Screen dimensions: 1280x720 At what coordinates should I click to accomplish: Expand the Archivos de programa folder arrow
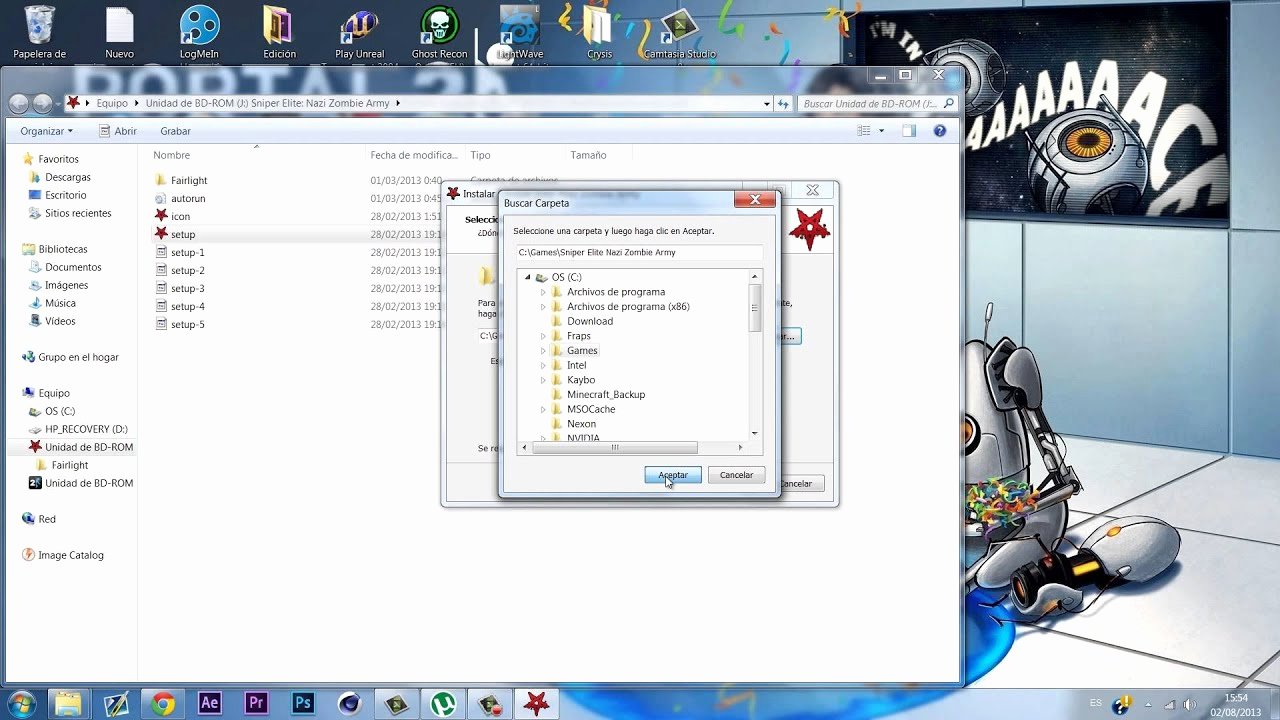coord(543,292)
